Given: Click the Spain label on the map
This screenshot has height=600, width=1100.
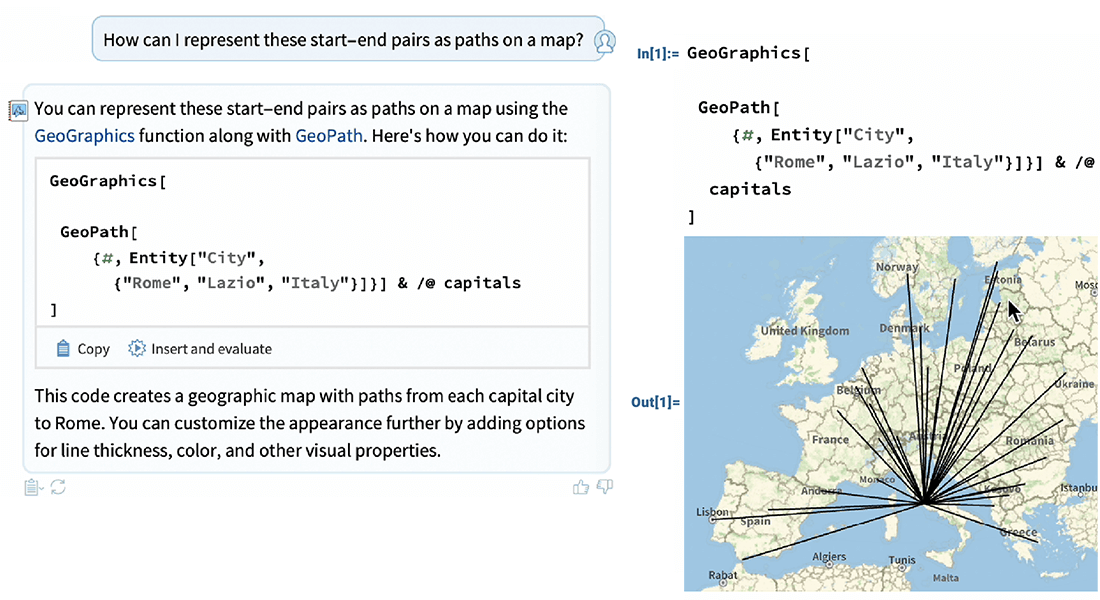Looking at the screenshot, I should tap(756, 521).
